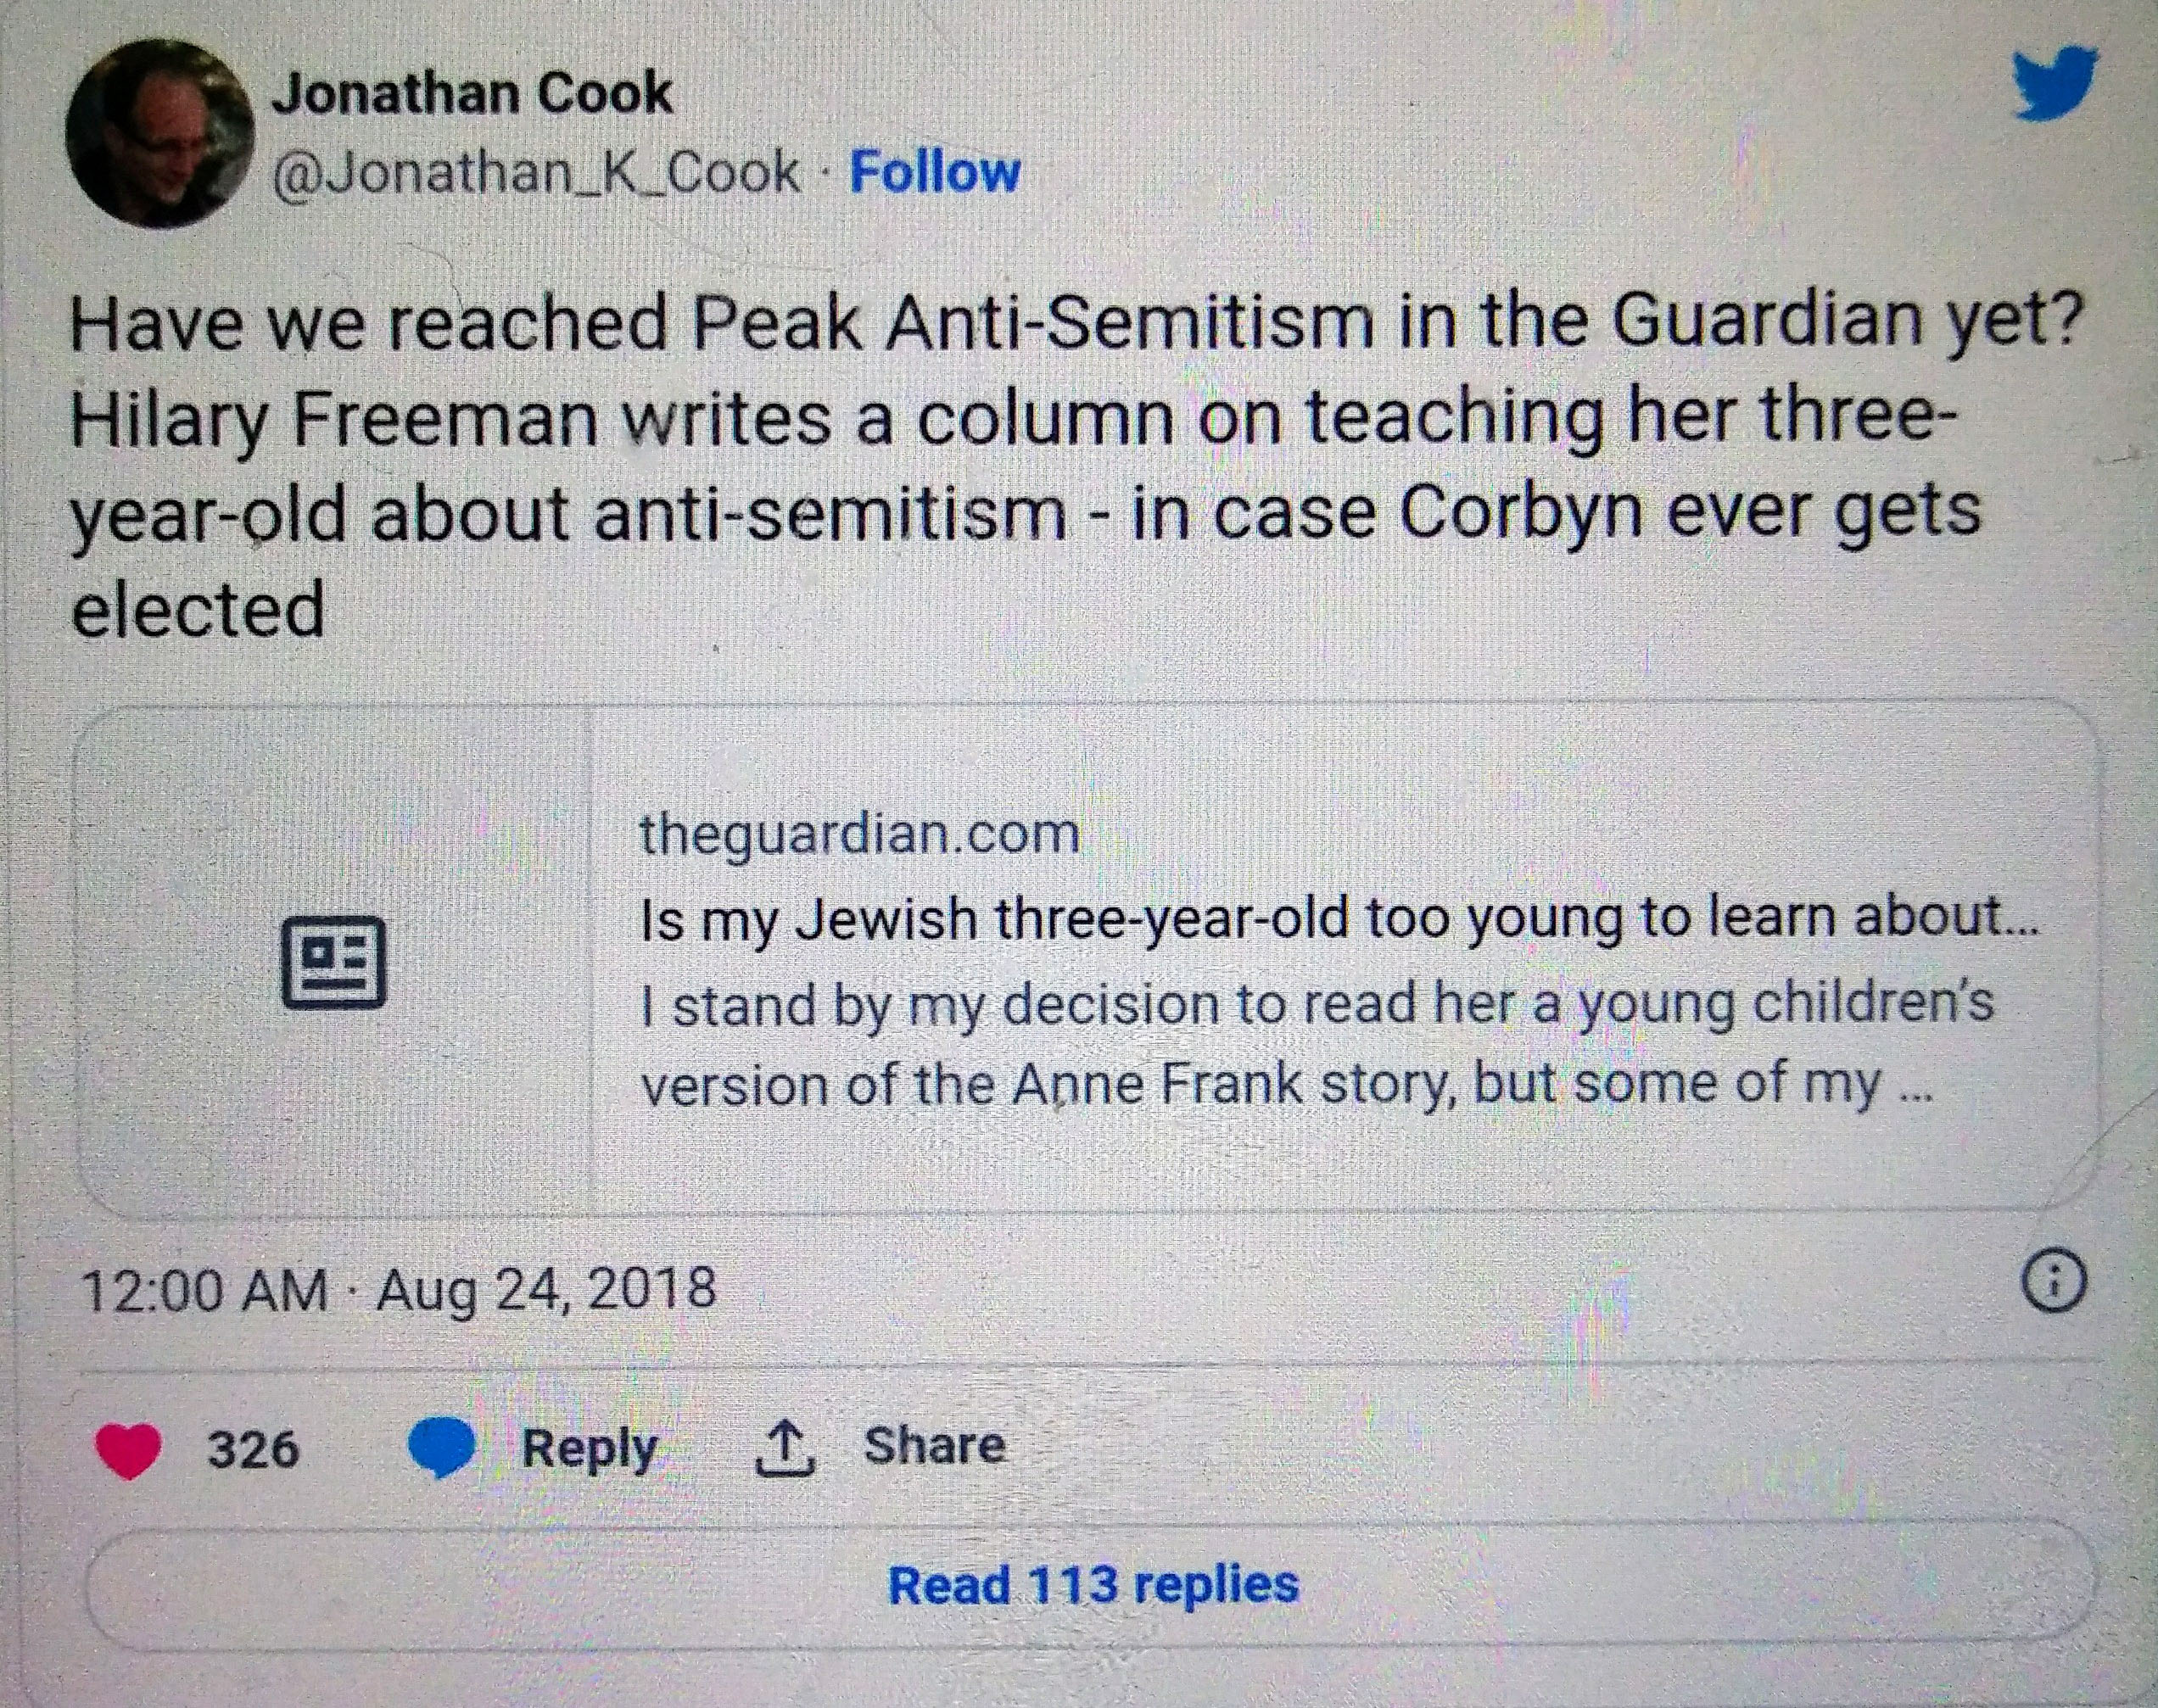The height and width of the screenshot is (1708, 2158).
Task: Click the theguardian.com domain in card
Action: [x=859, y=833]
